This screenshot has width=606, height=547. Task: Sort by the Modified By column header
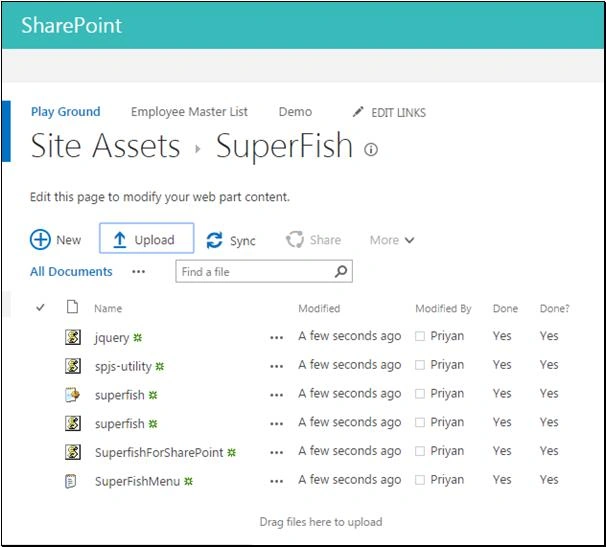pos(443,308)
